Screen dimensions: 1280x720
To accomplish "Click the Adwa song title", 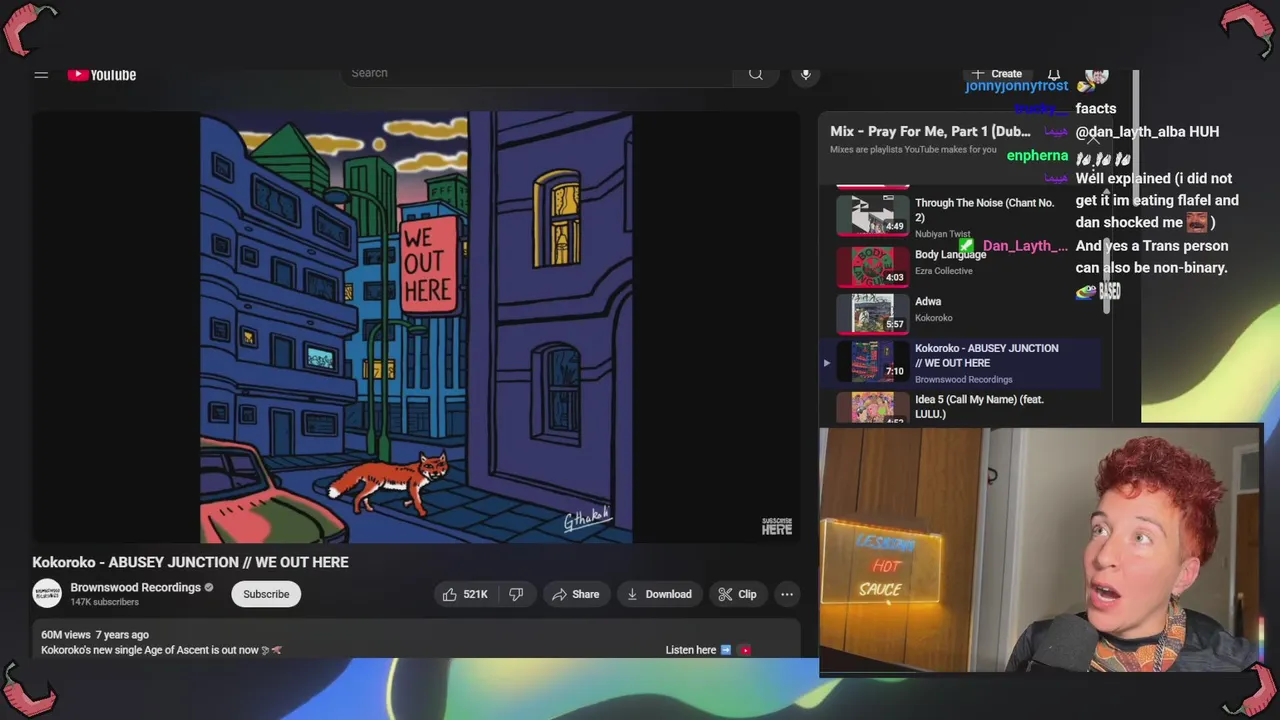I will tap(928, 301).
